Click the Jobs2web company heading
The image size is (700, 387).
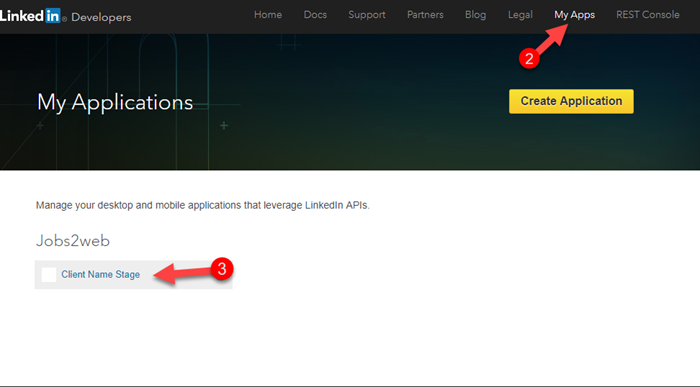[x=73, y=241]
